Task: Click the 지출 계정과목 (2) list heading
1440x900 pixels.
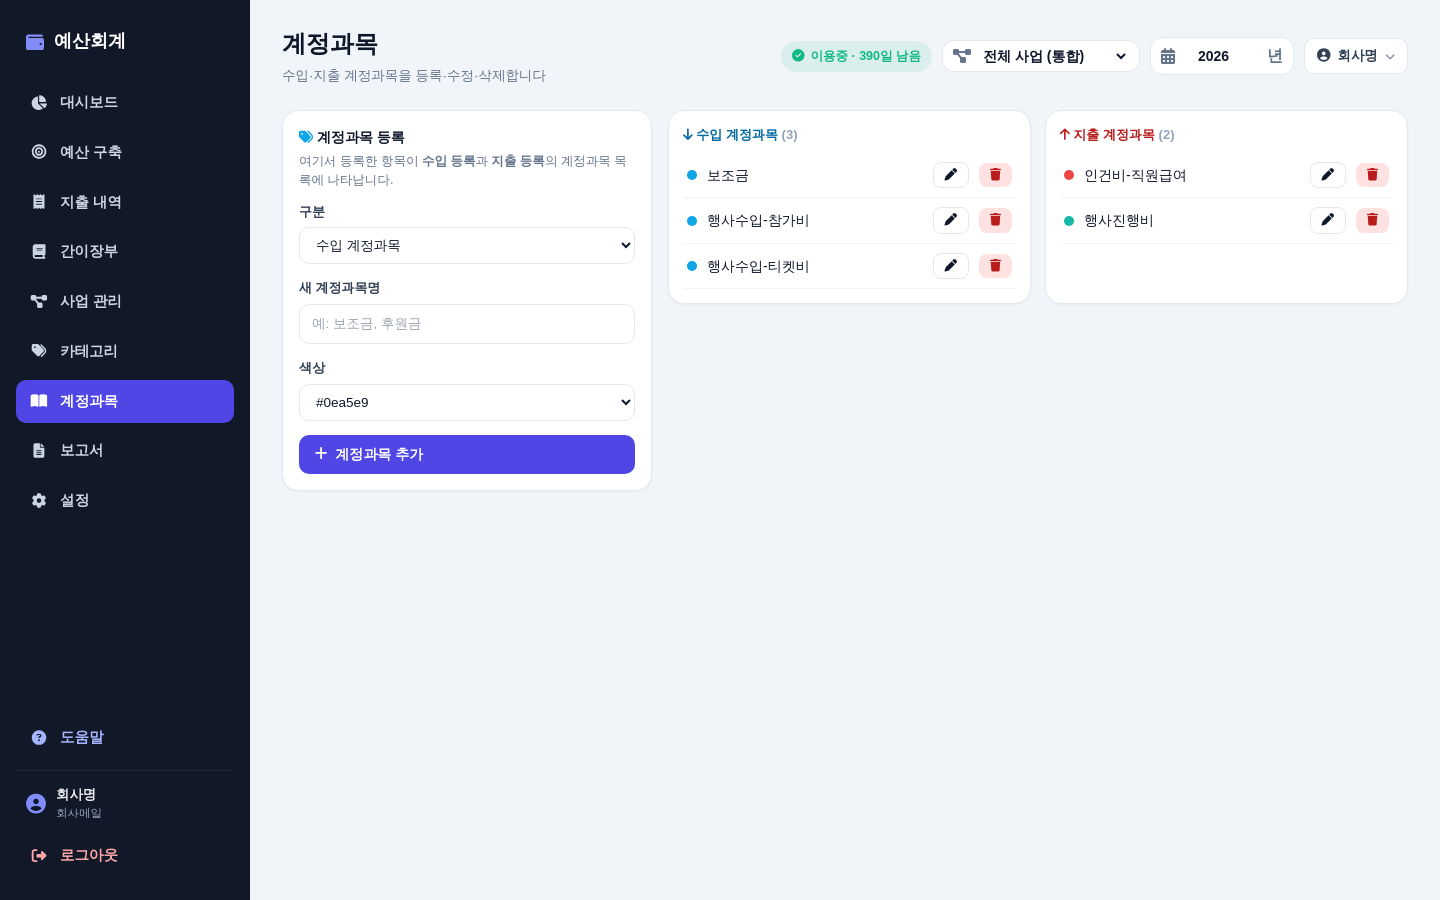Action: pyautogui.click(x=1117, y=135)
